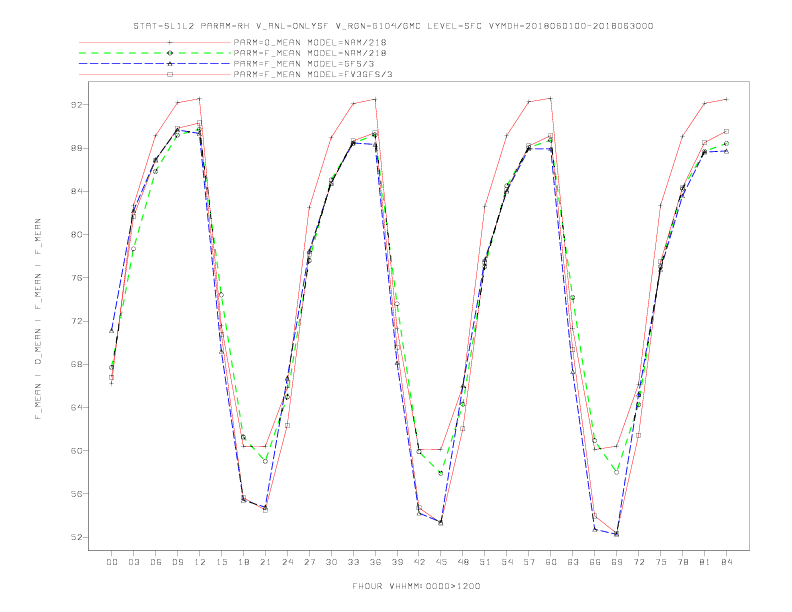Click the y-axis tick label 68
The image size is (792, 612).
click(x=76, y=364)
